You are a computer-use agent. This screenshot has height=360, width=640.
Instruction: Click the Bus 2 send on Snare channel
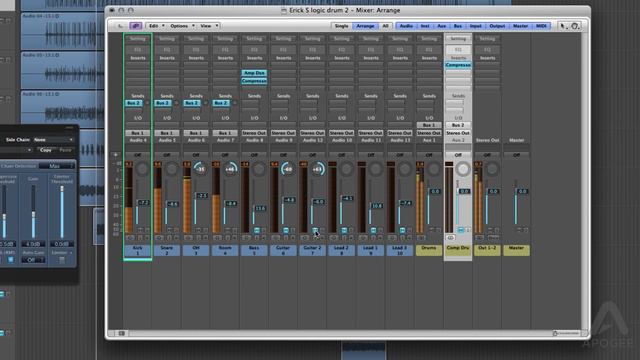click(163, 103)
